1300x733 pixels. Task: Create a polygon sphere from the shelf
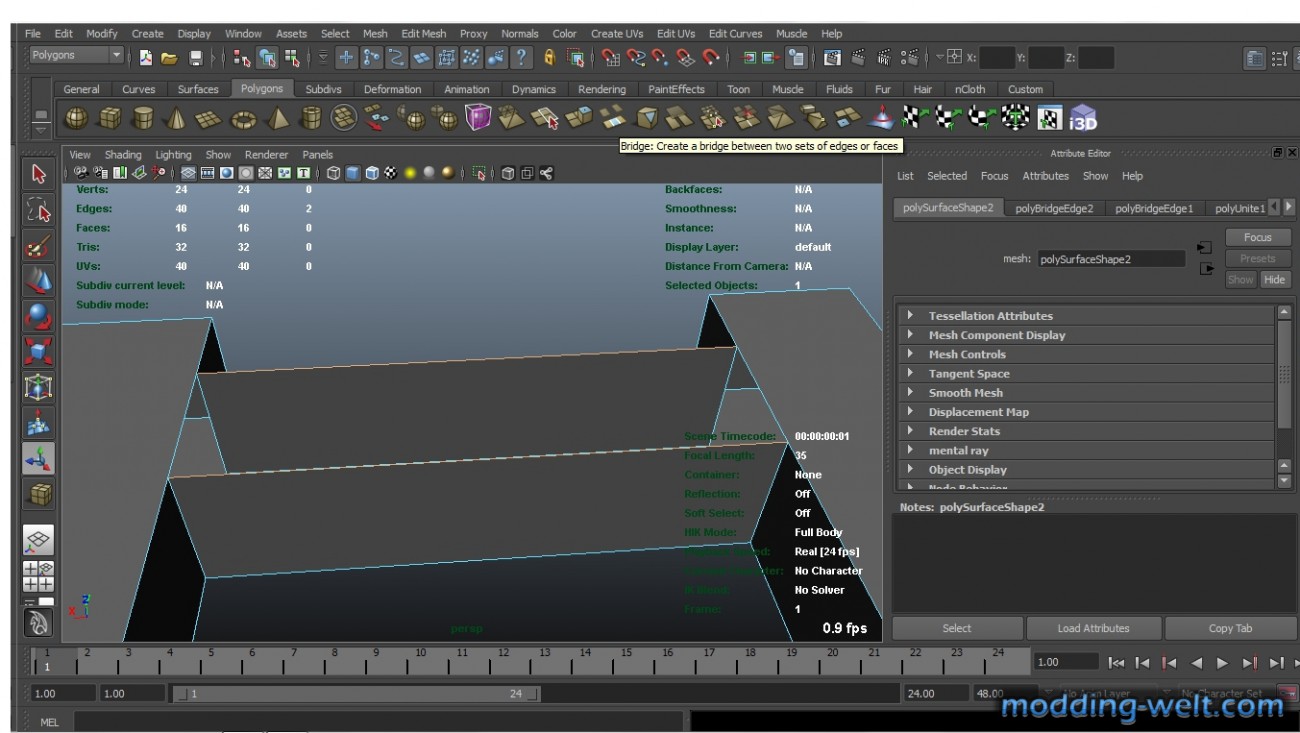point(76,119)
